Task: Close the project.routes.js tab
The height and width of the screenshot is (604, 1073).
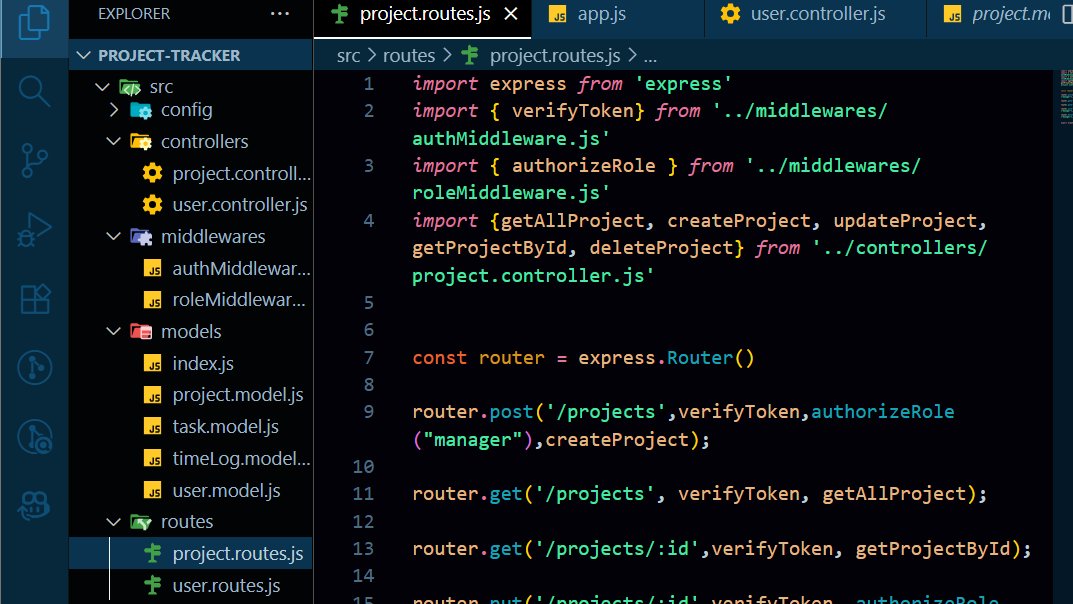Action: pos(510,14)
